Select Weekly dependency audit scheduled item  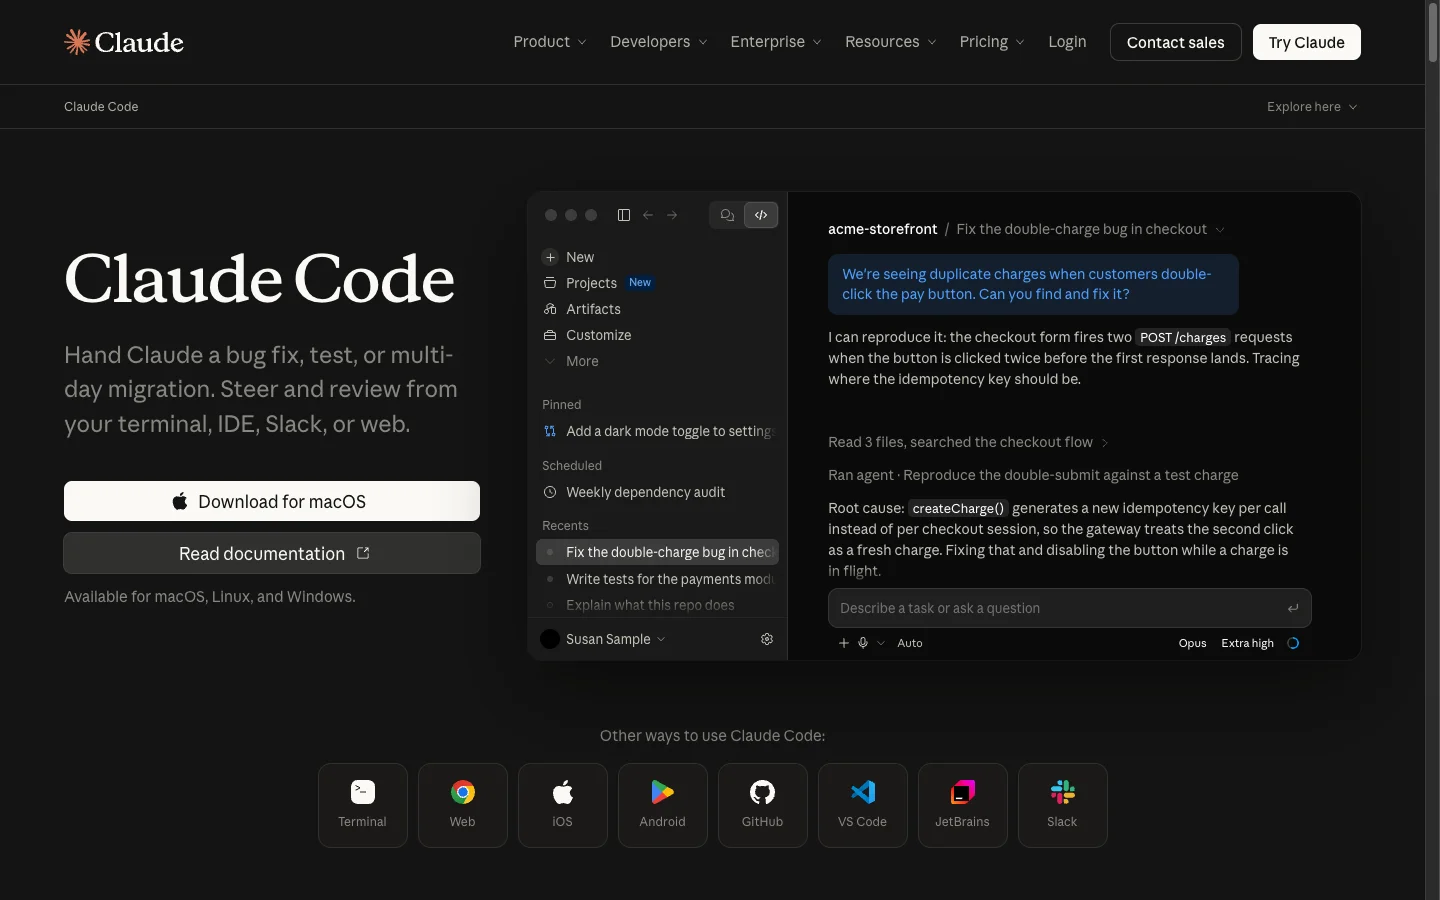tap(657, 492)
